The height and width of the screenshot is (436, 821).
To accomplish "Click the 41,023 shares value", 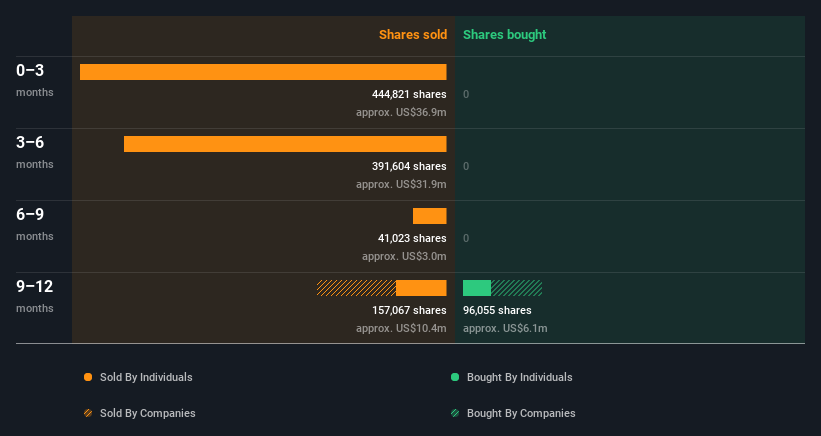I will [412, 238].
